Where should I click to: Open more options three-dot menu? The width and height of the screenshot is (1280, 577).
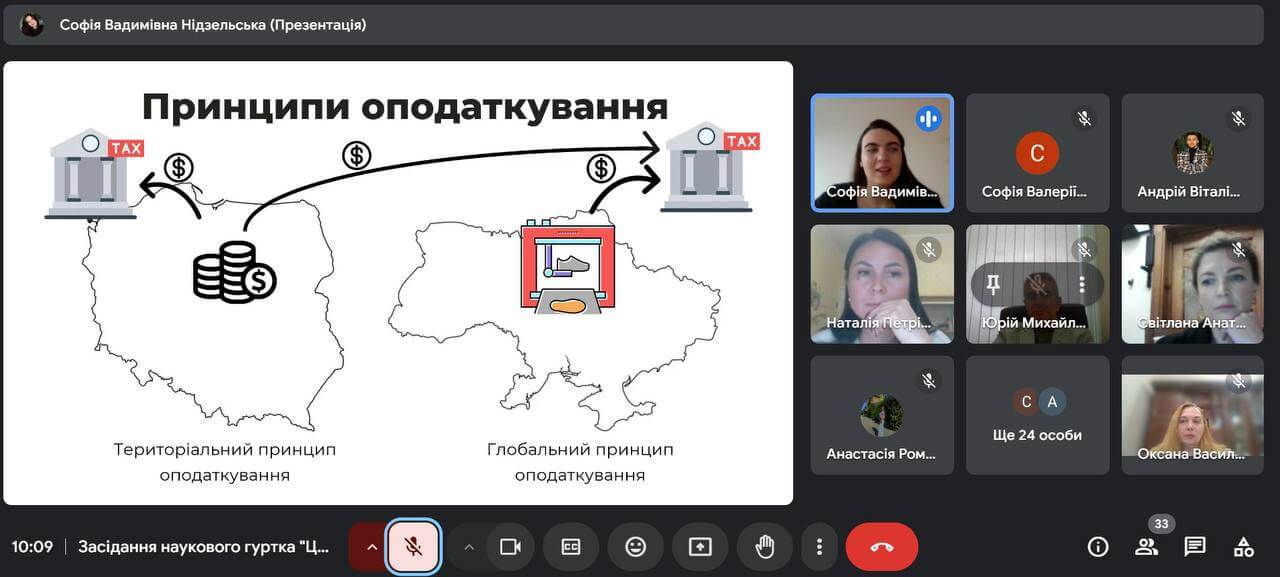tap(819, 547)
